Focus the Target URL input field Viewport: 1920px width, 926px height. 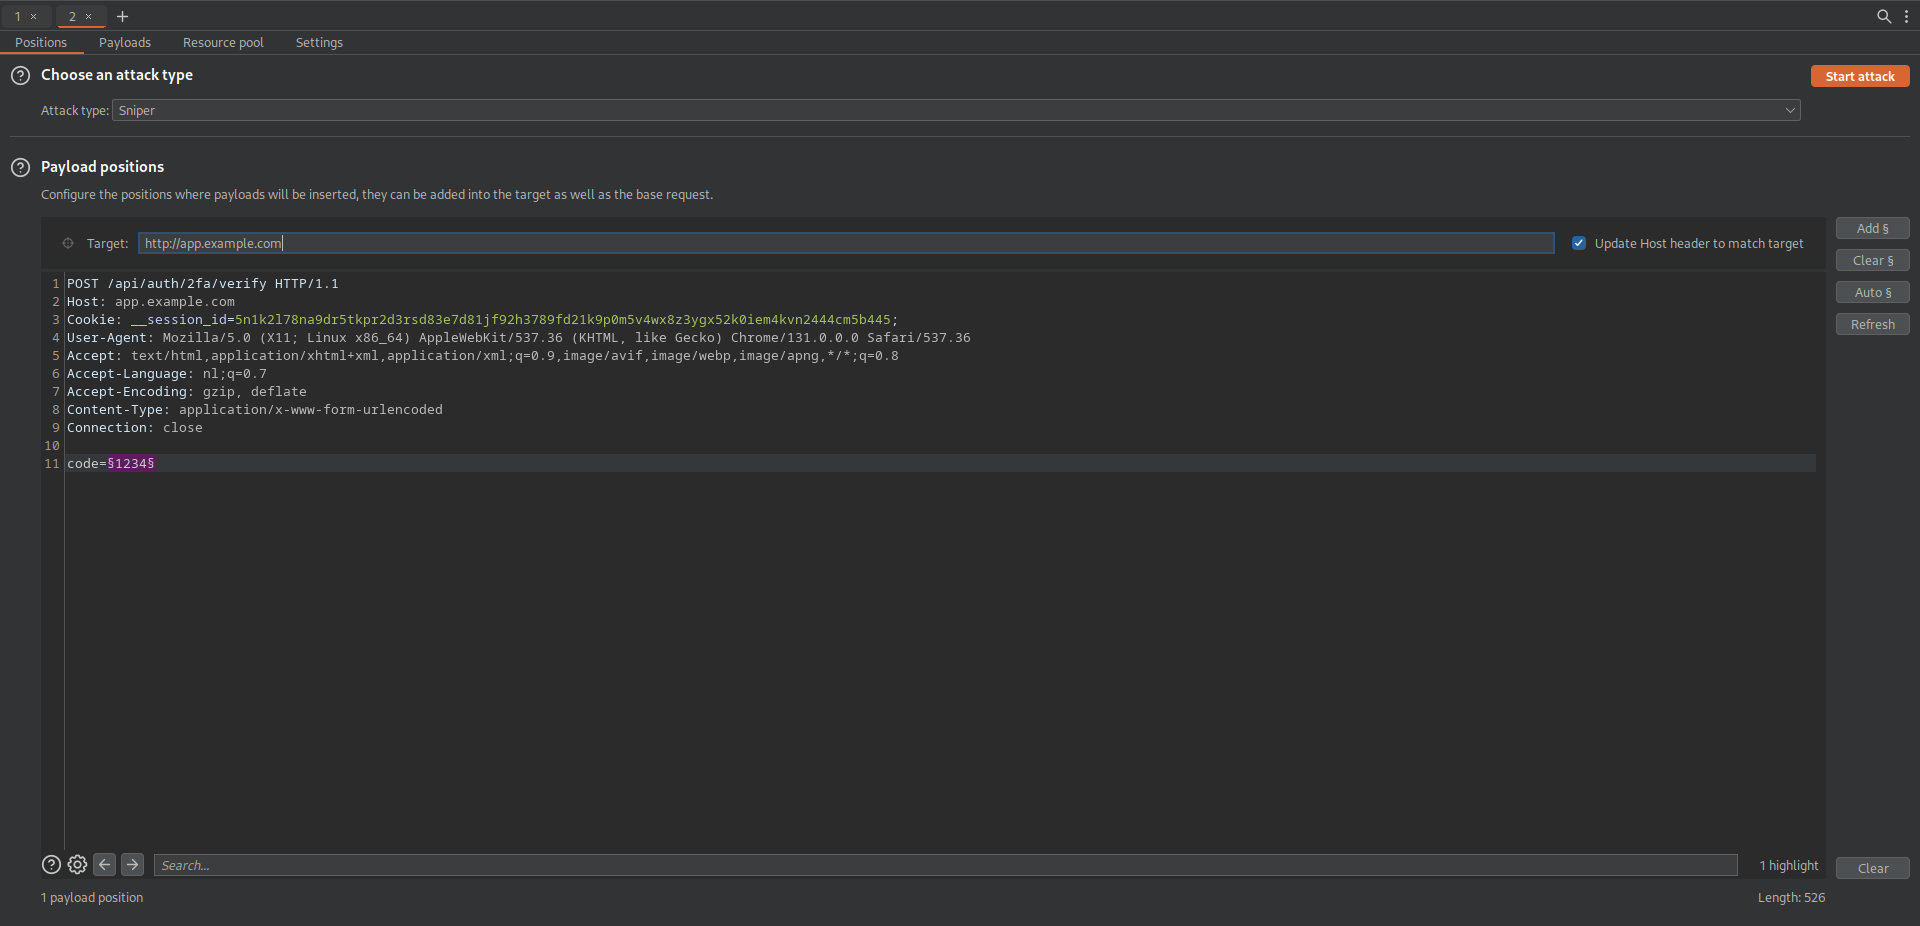846,243
